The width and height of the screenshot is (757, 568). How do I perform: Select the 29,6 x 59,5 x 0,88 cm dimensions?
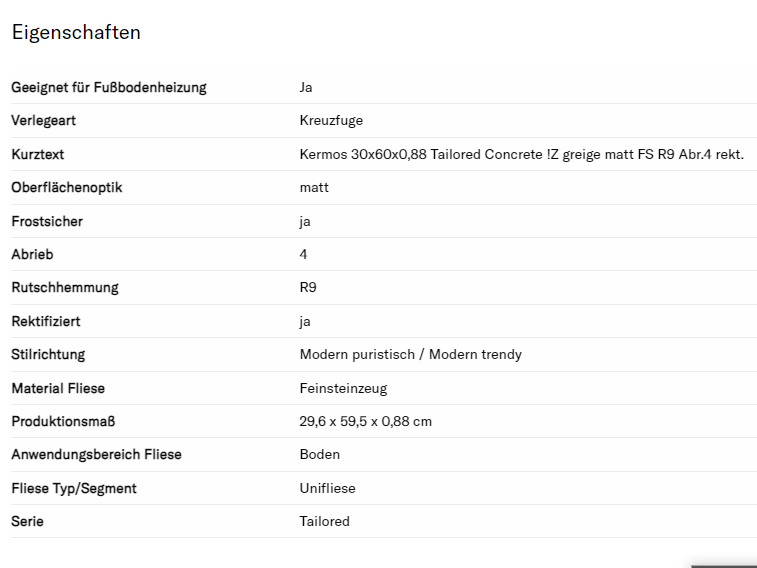click(x=365, y=421)
